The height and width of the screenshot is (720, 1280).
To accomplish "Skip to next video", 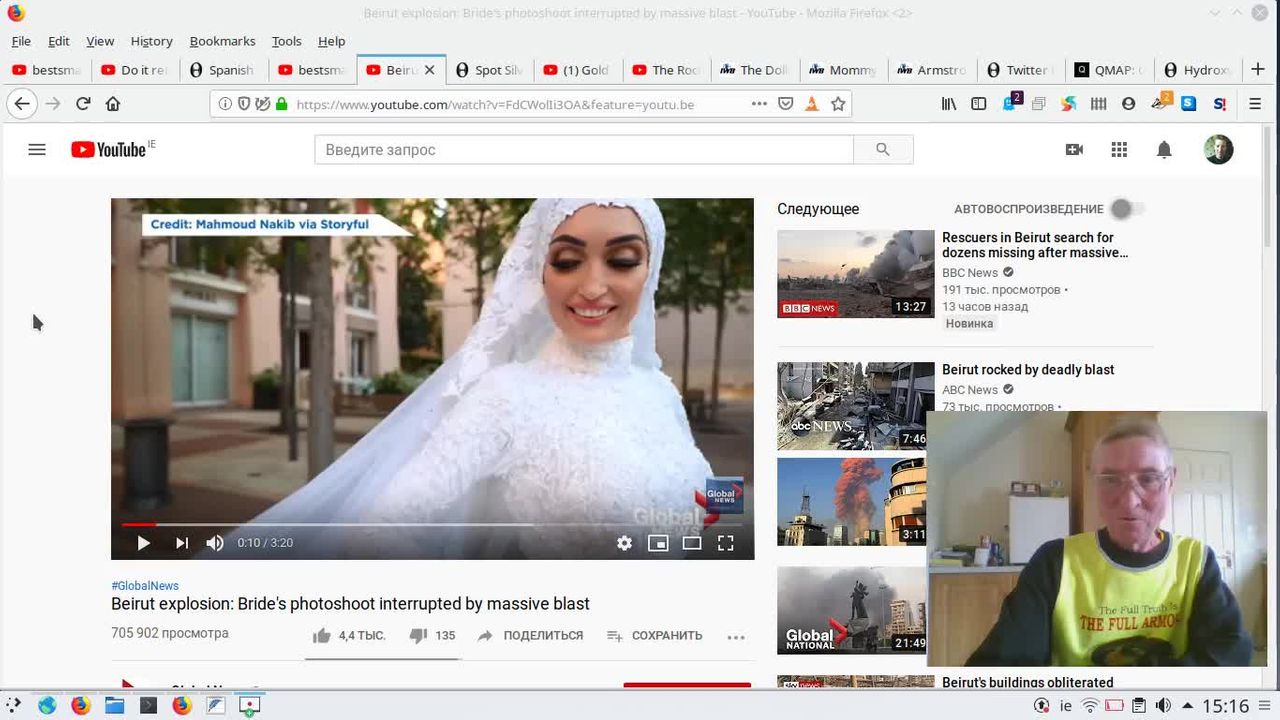I will click(181, 543).
